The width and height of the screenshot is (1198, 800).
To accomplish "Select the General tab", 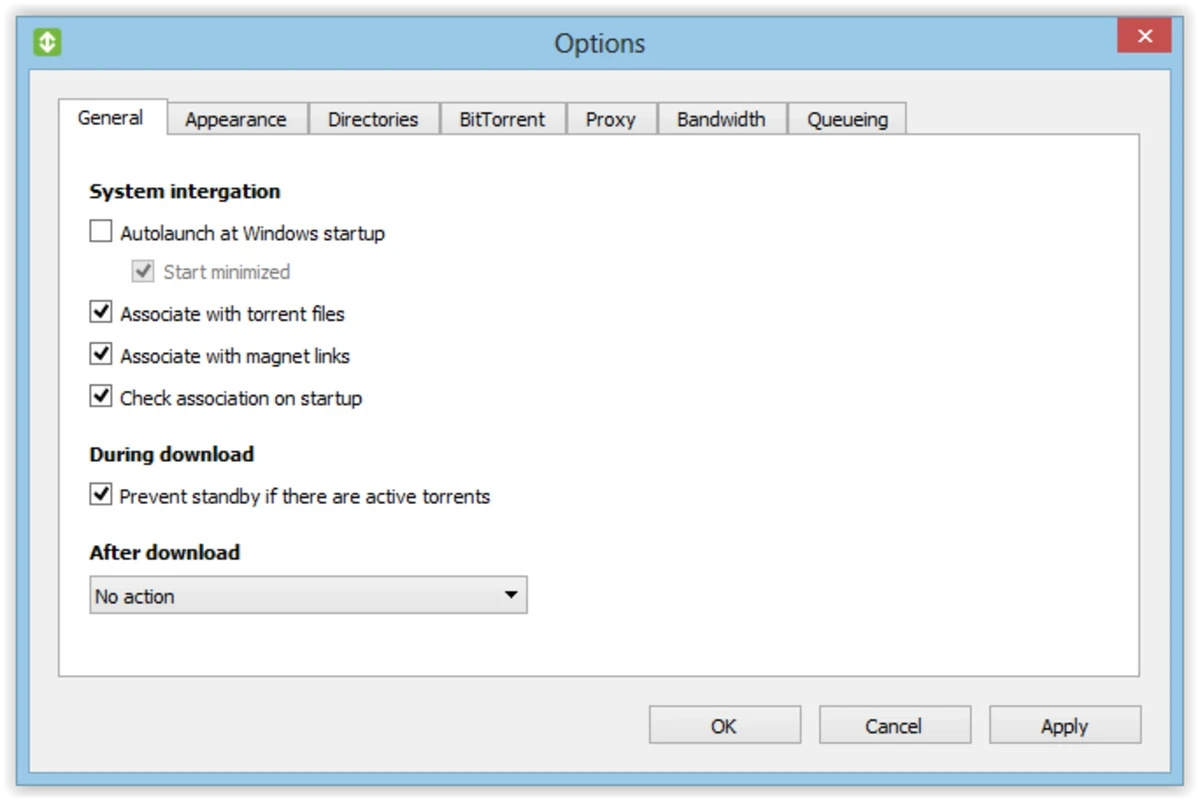I will [x=112, y=118].
